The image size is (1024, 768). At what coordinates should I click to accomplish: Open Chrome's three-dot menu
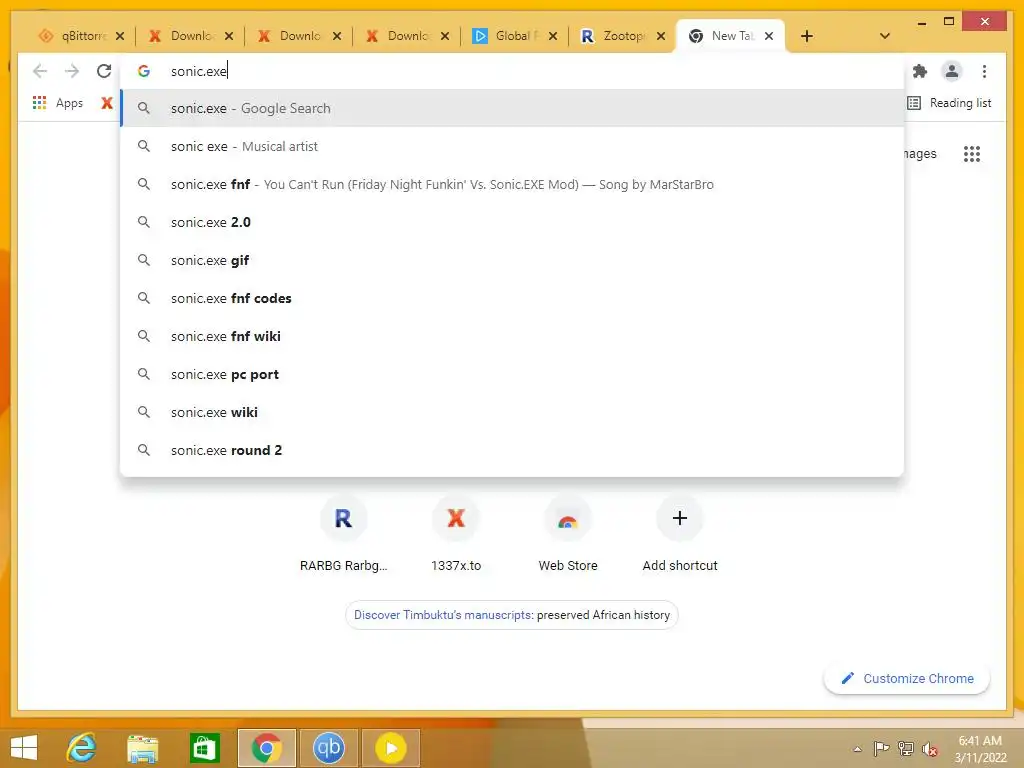tap(984, 71)
